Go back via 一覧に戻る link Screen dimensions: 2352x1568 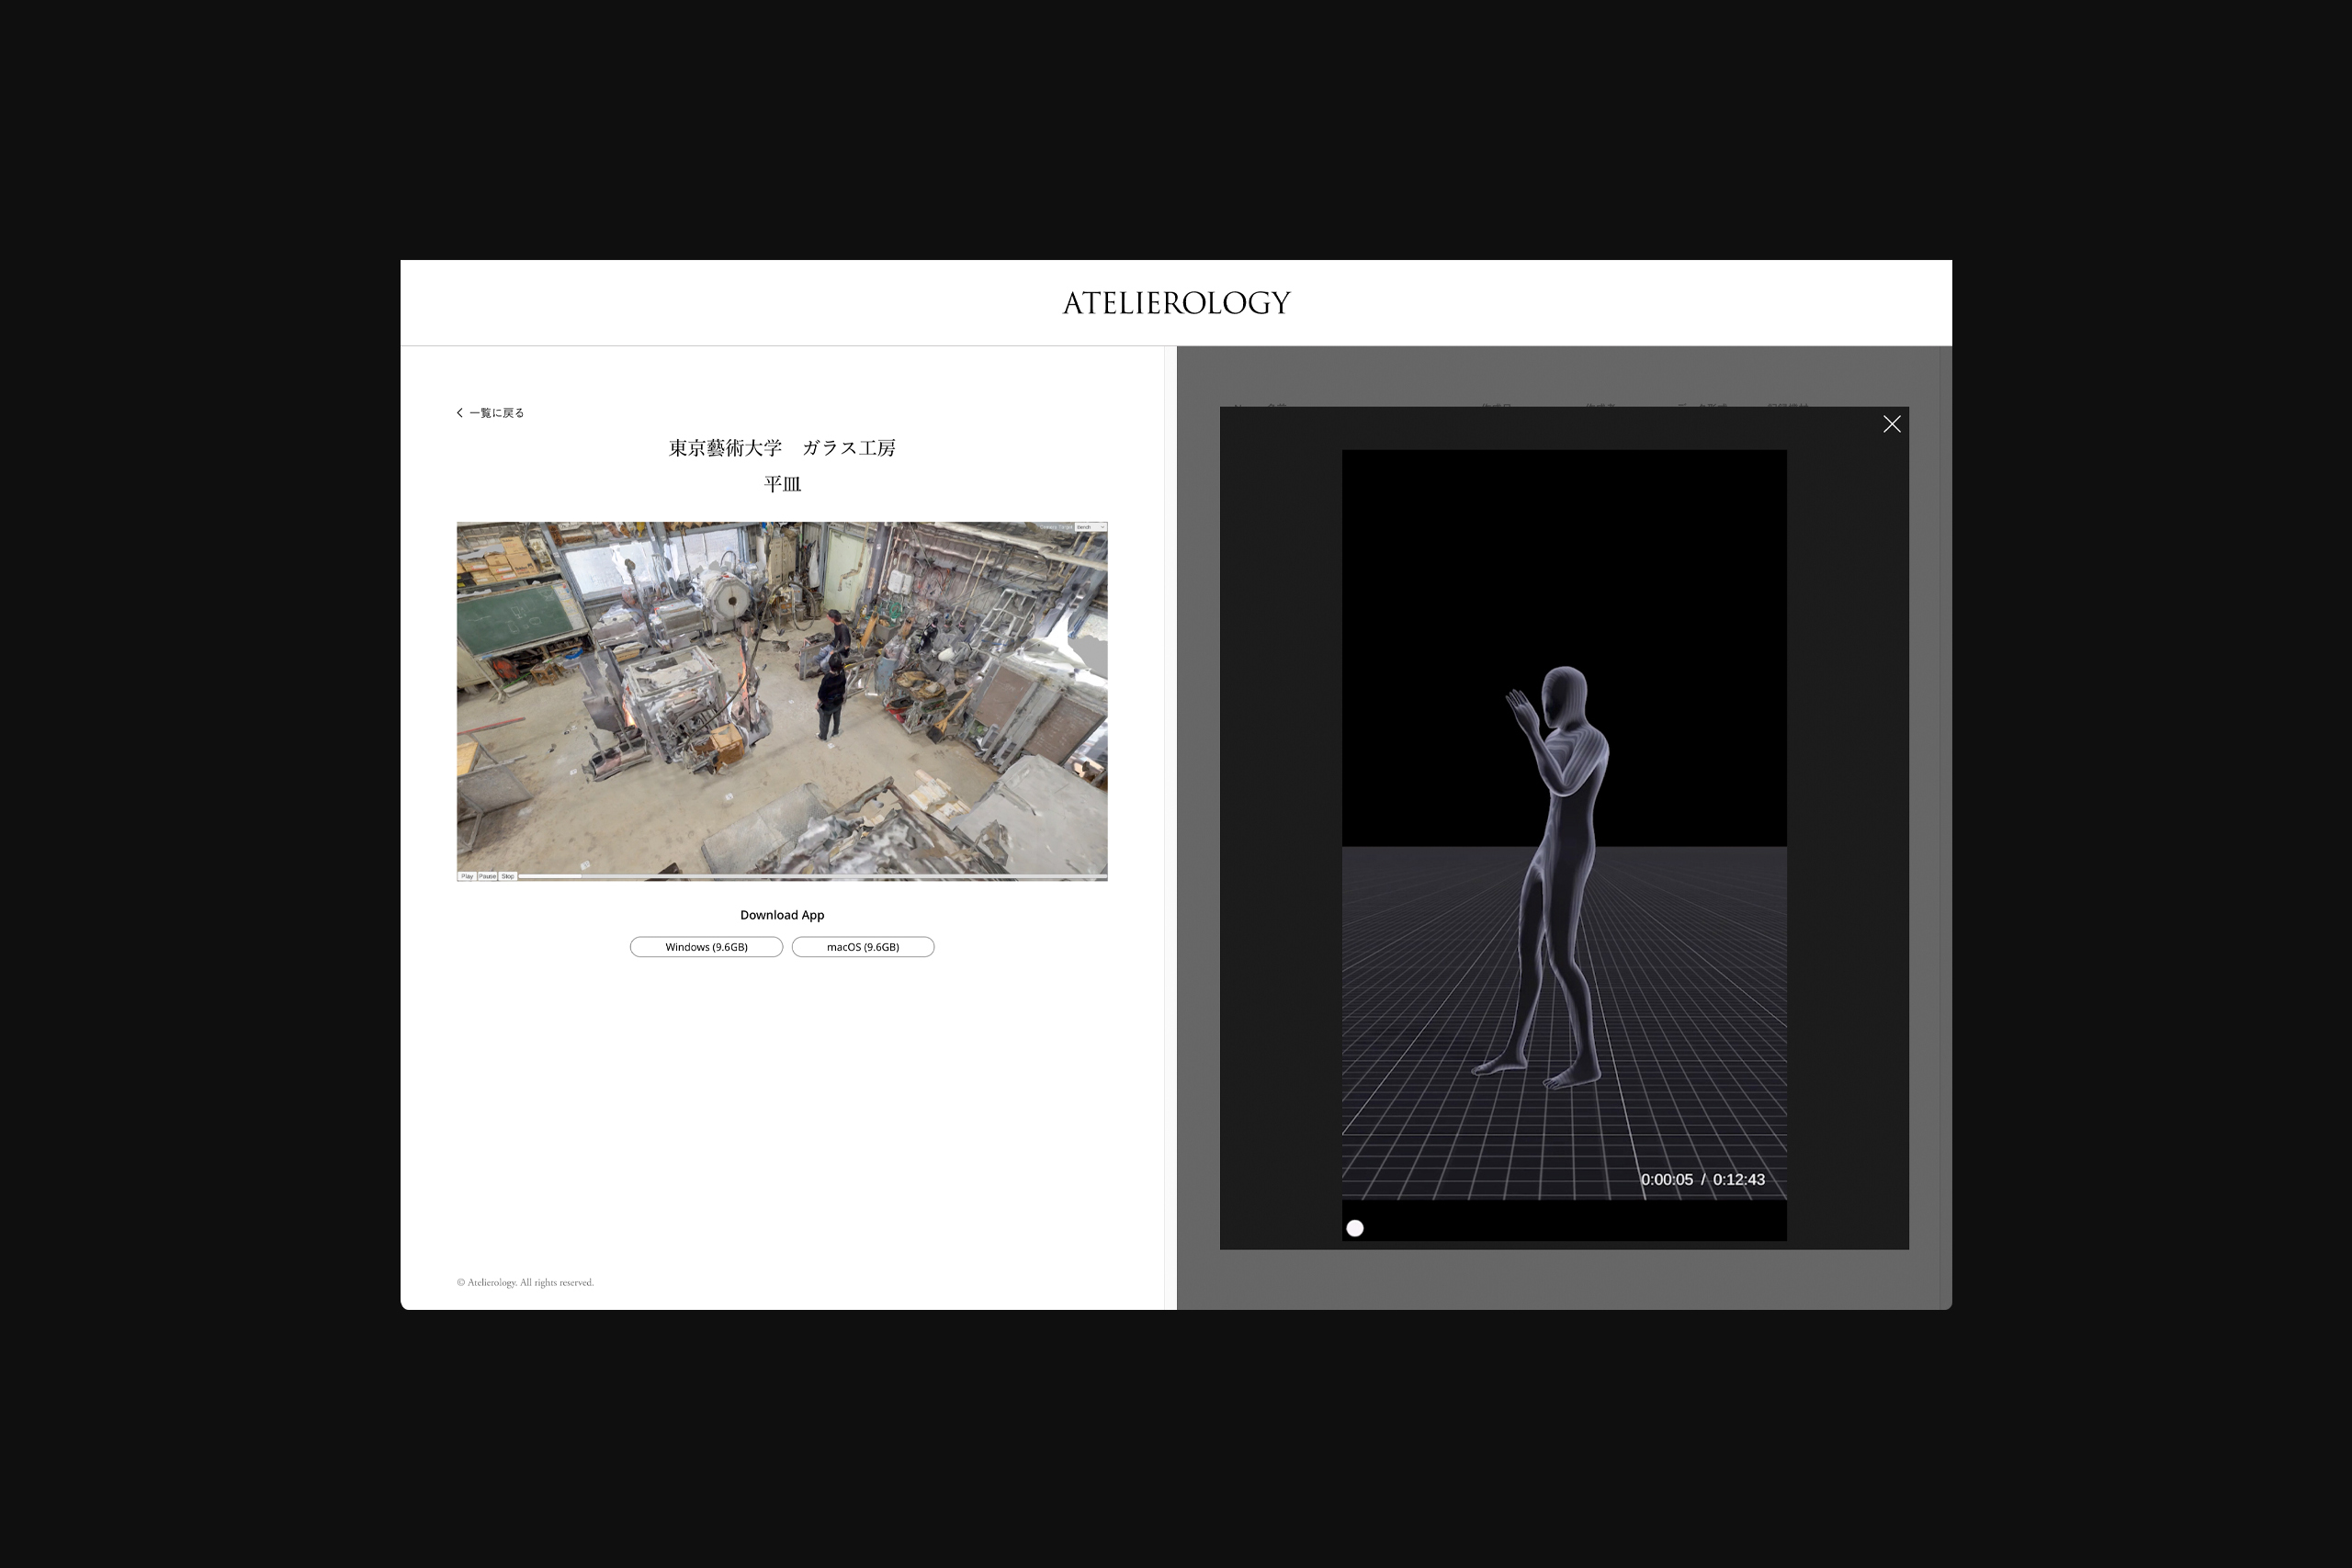(496, 413)
